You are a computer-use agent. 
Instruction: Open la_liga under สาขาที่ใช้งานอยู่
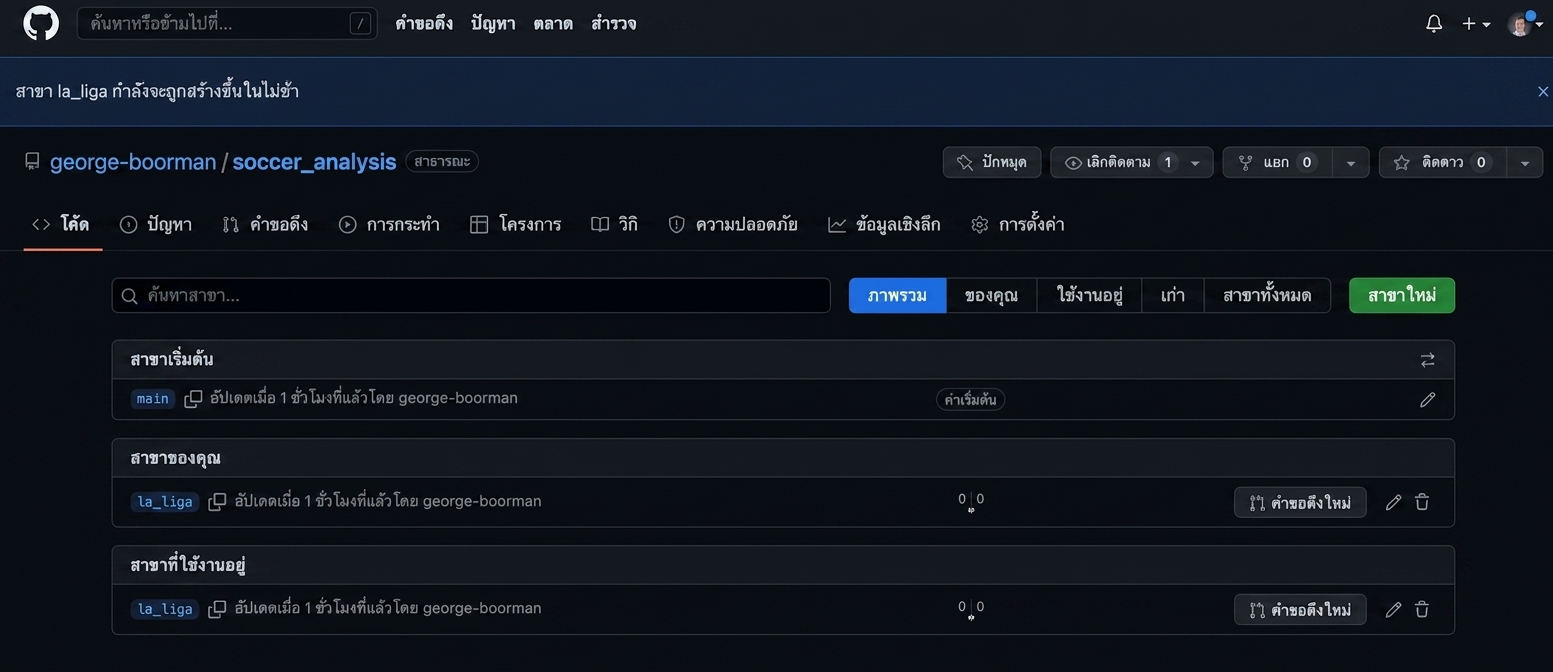165,608
